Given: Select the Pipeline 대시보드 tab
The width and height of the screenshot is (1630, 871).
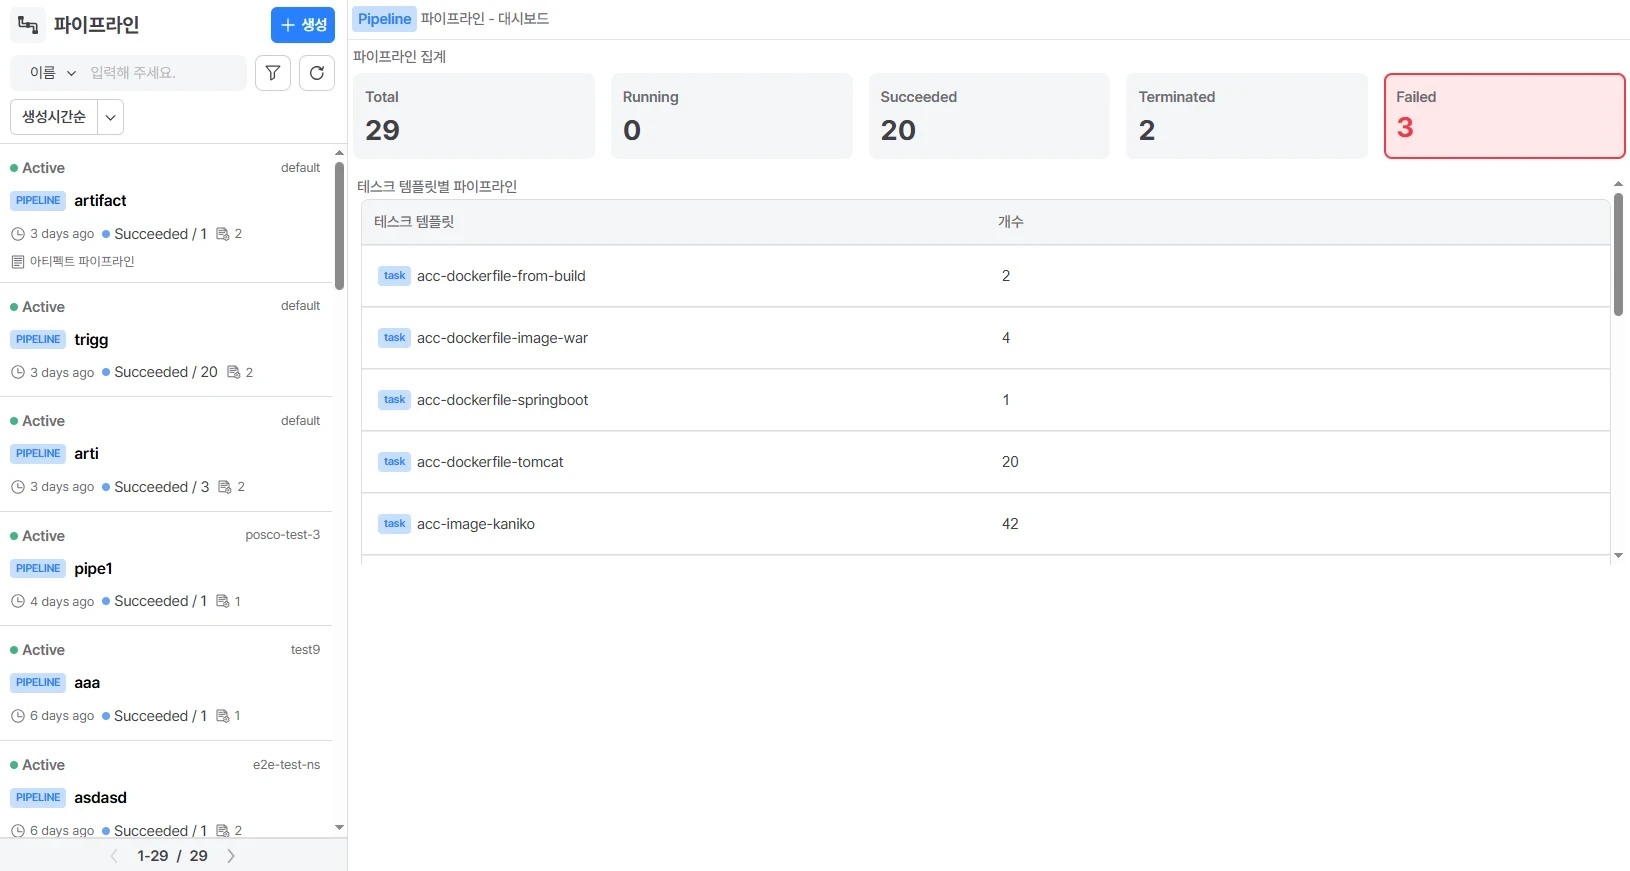Looking at the screenshot, I should pyautogui.click(x=451, y=19).
